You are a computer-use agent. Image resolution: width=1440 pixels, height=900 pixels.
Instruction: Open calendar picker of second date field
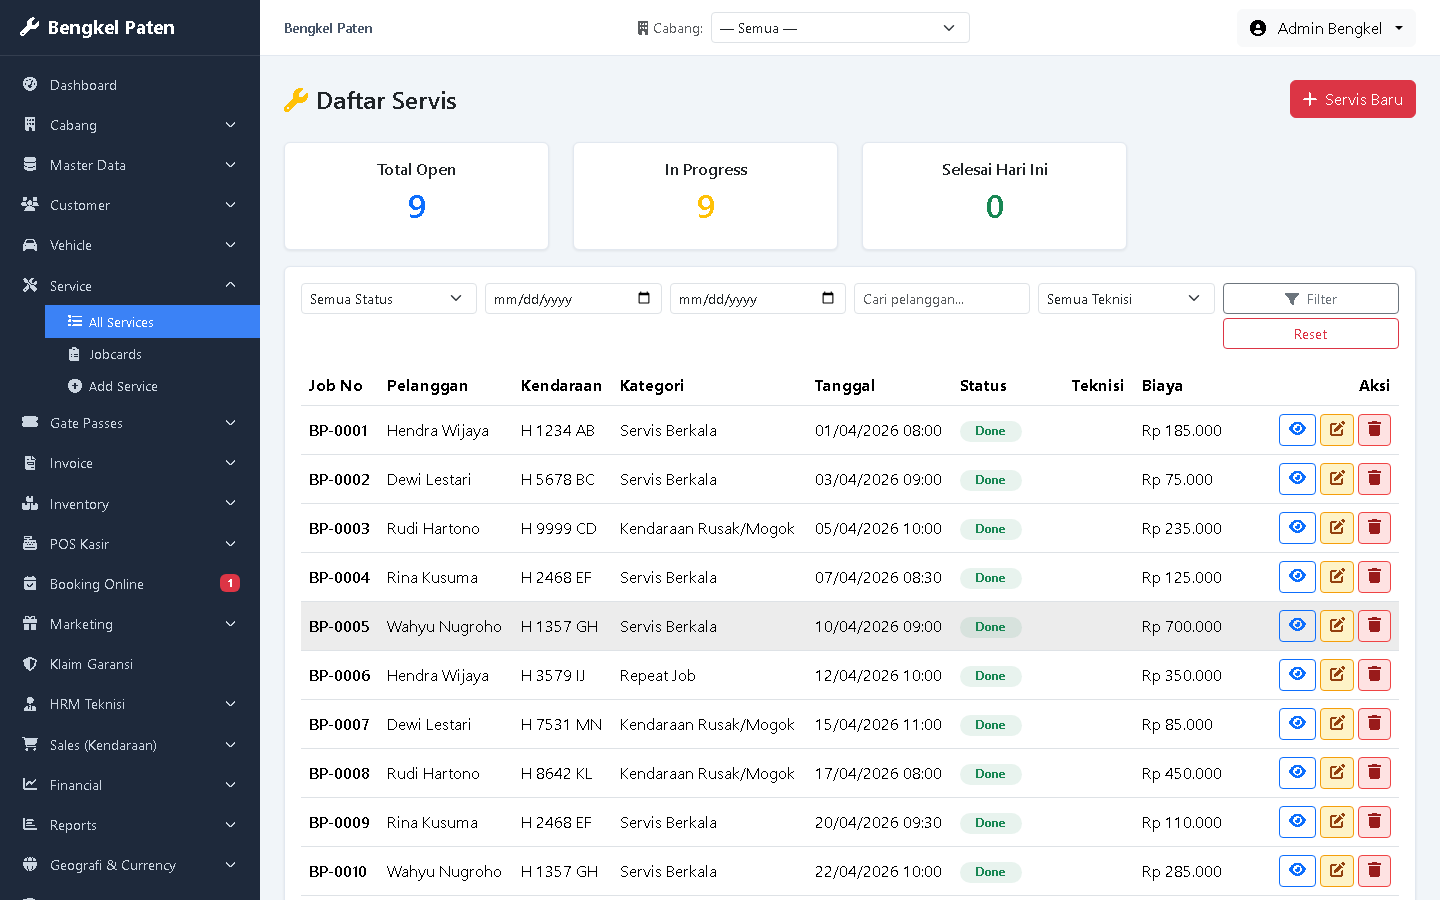tap(828, 298)
